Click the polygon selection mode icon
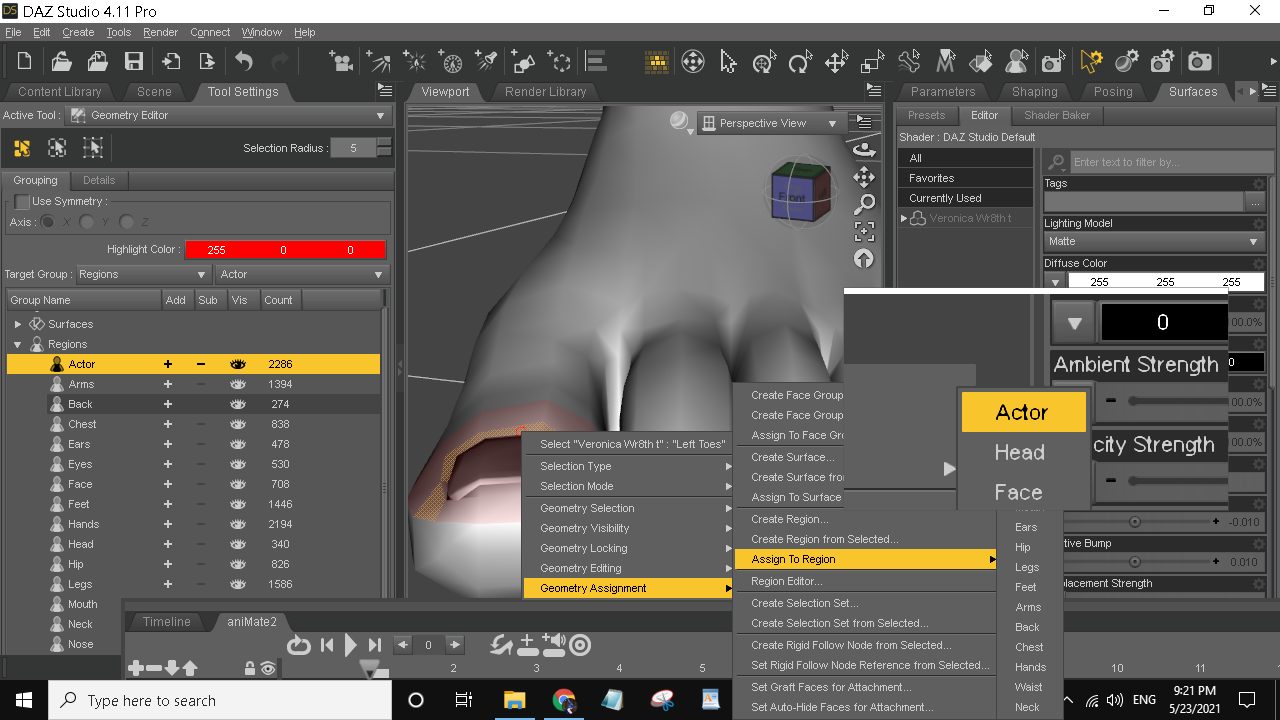Image resolution: width=1280 pixels, height=720 pixels. (22, 148)
